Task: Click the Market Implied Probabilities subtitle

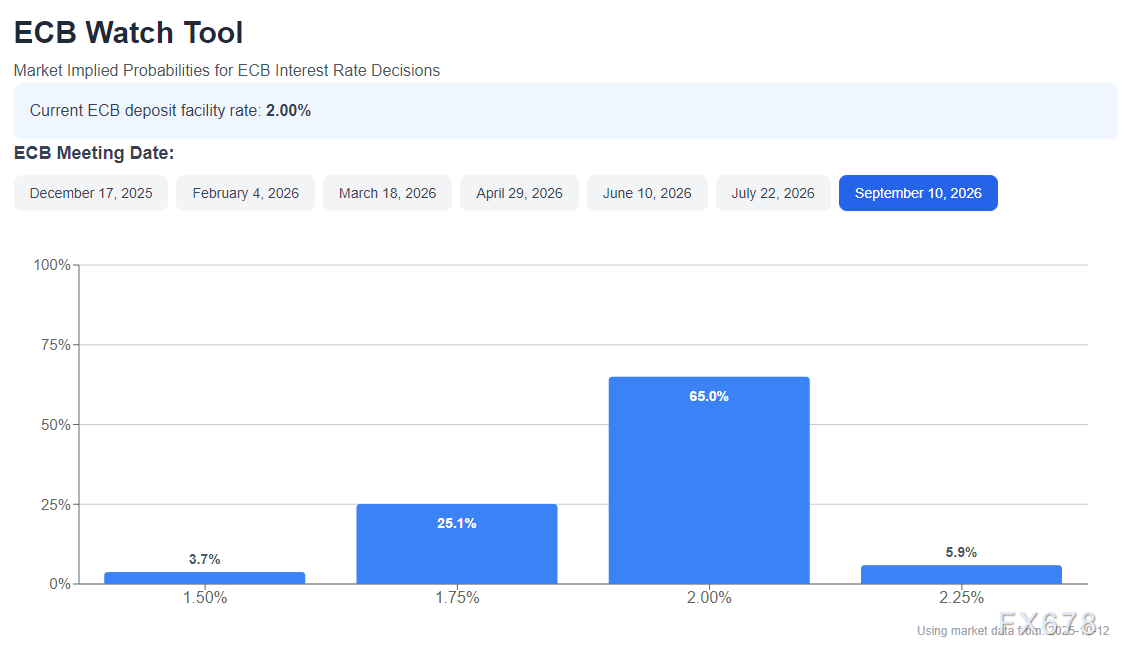Action: 227,70
